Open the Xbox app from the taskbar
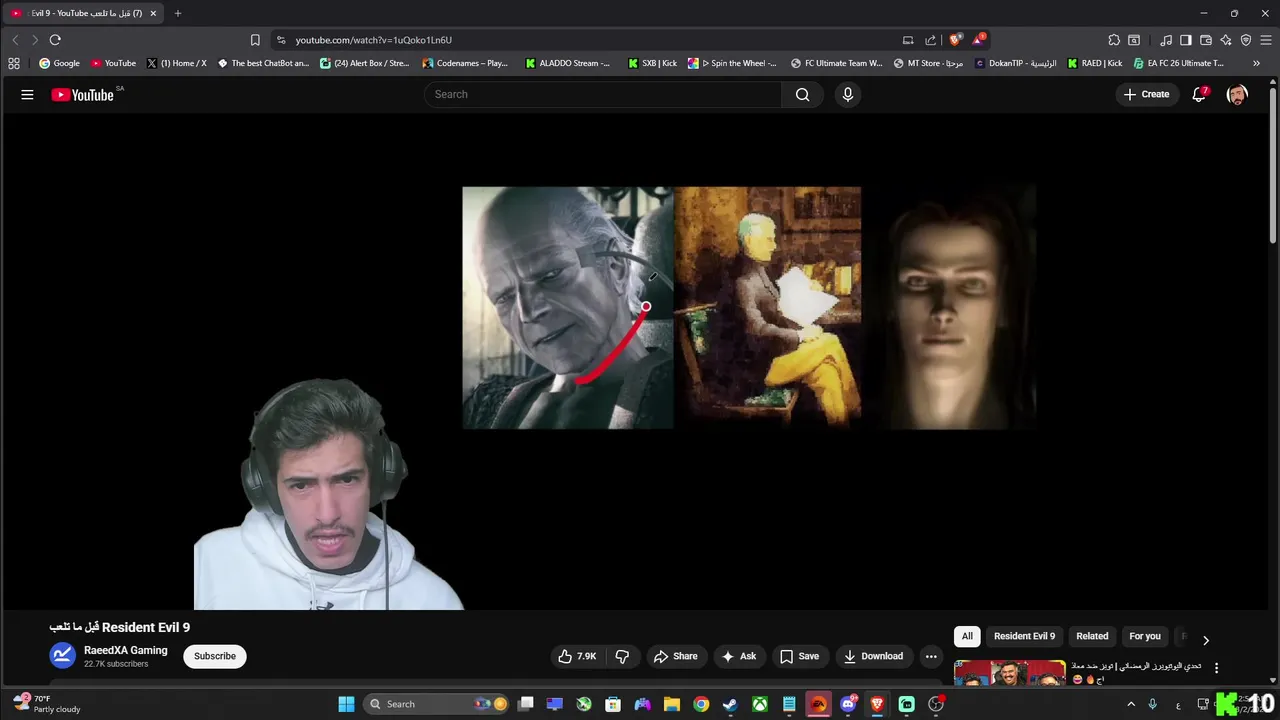This screenshot has height=720, width=1280. coord(760,704)
